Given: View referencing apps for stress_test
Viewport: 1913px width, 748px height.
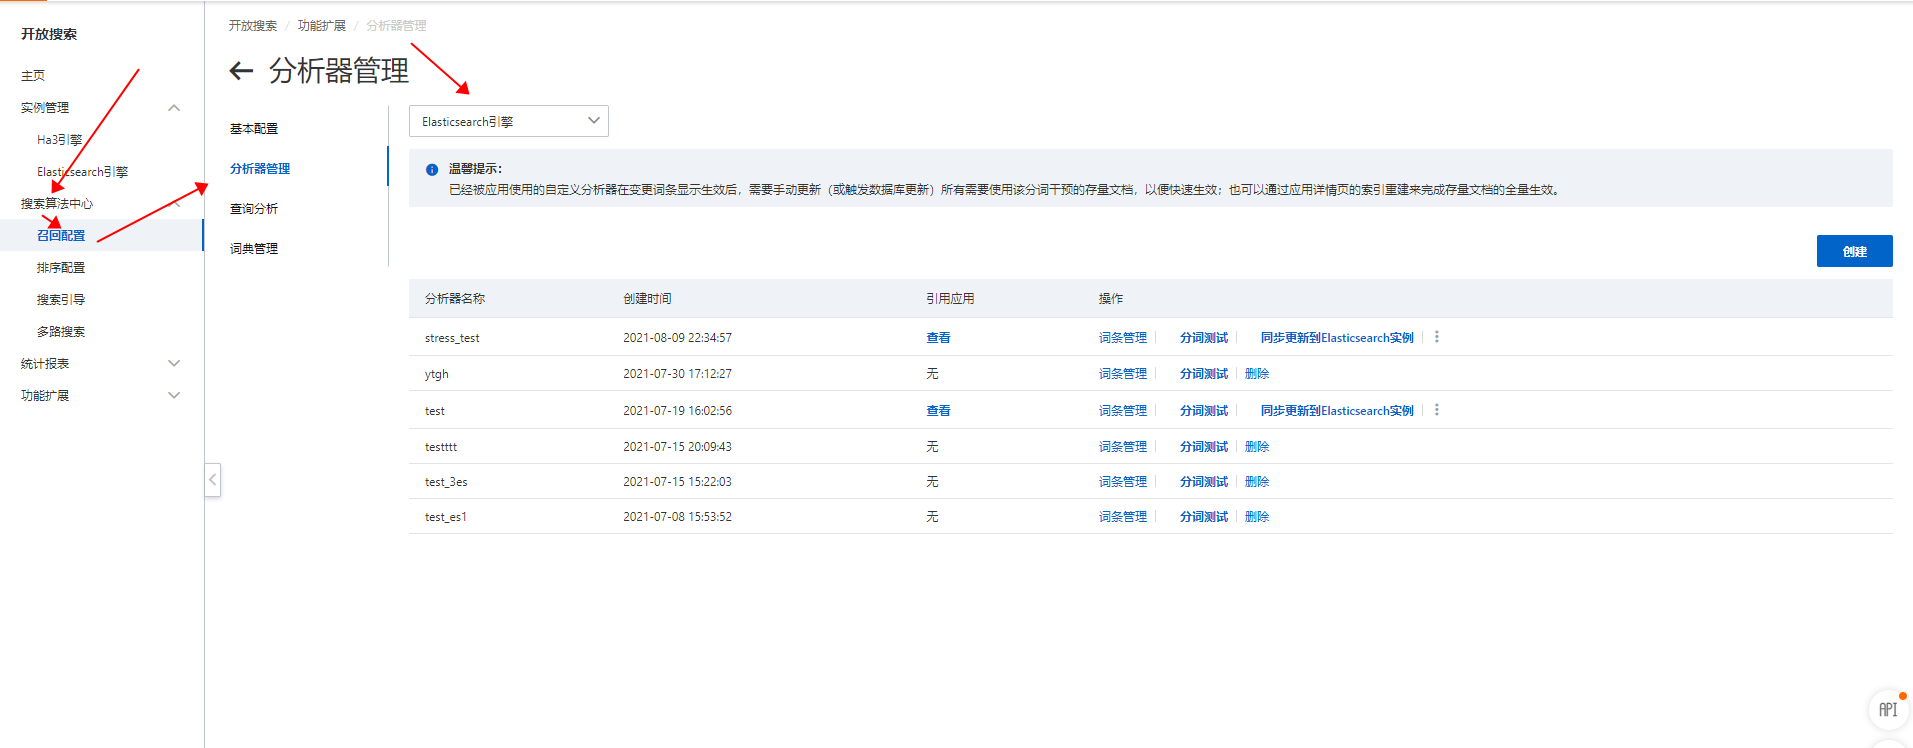Looking at the screenshot, I should (x=938, y=338).
